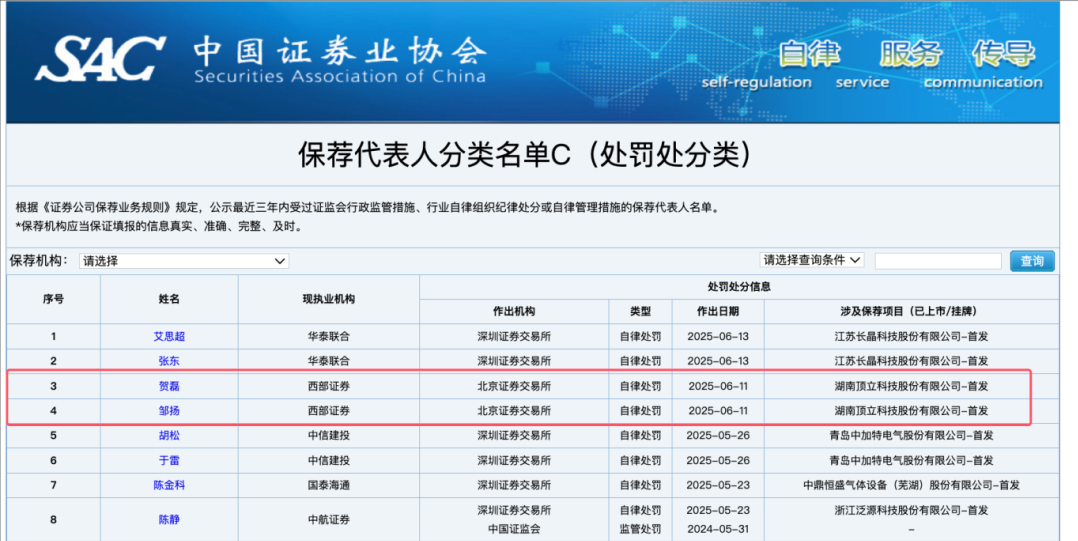1078x541 pixels.
Task: Click 江苏长晶科技股份有限公司-首发 in row 1
Action: [x=911, y=337]
